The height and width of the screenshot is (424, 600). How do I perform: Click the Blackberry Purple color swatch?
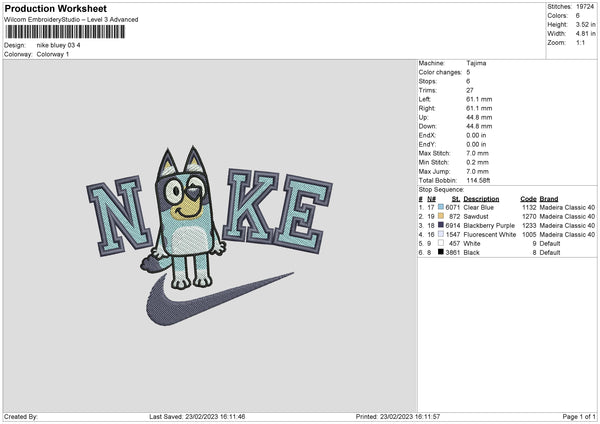441,225
